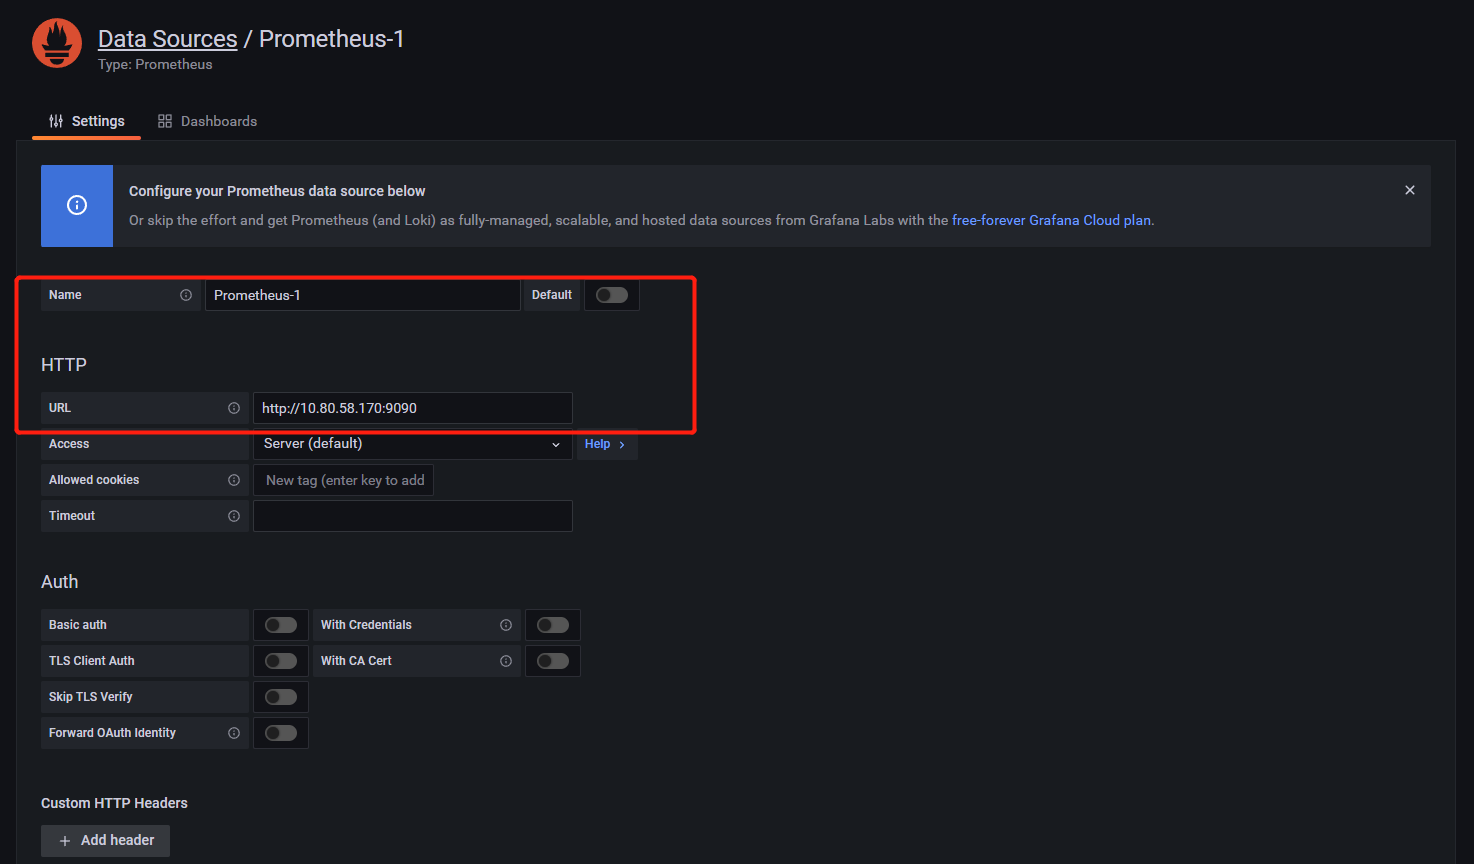1474x864 pixels.
Task: Enable the Forward OAuth Identity switch
Action: click(281, 733)
